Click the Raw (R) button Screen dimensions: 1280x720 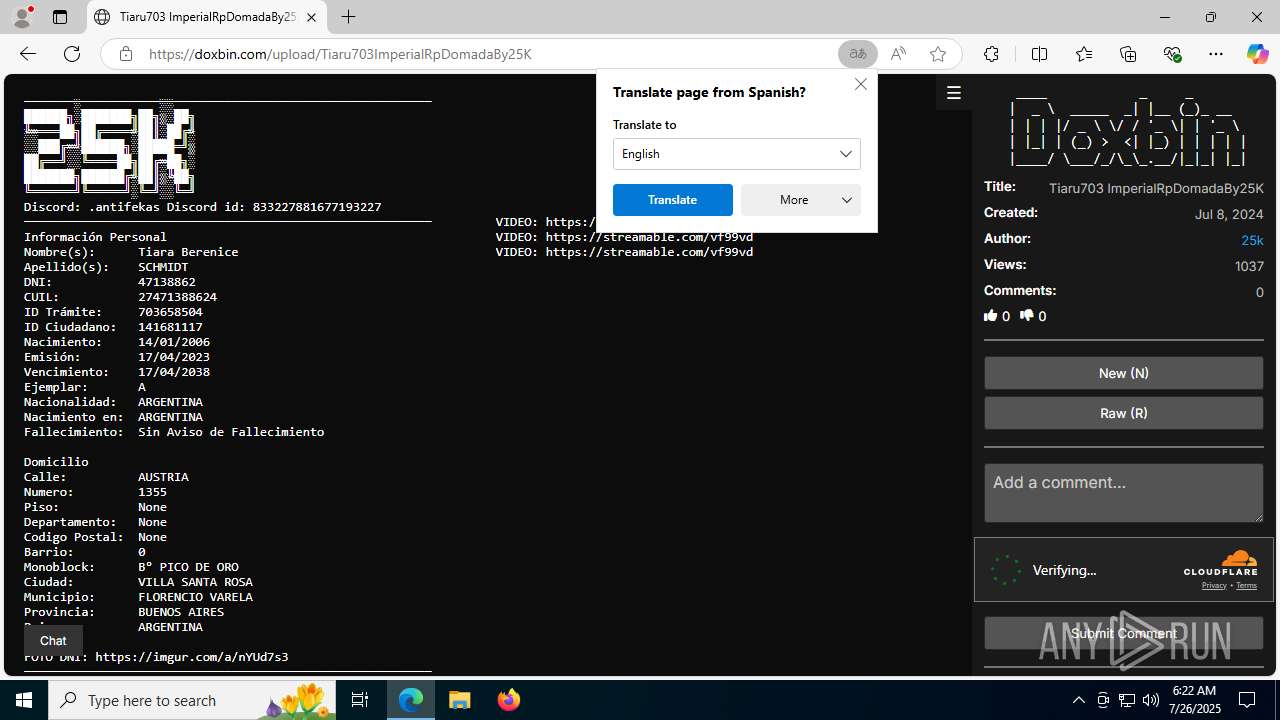tap(1124, 413)
